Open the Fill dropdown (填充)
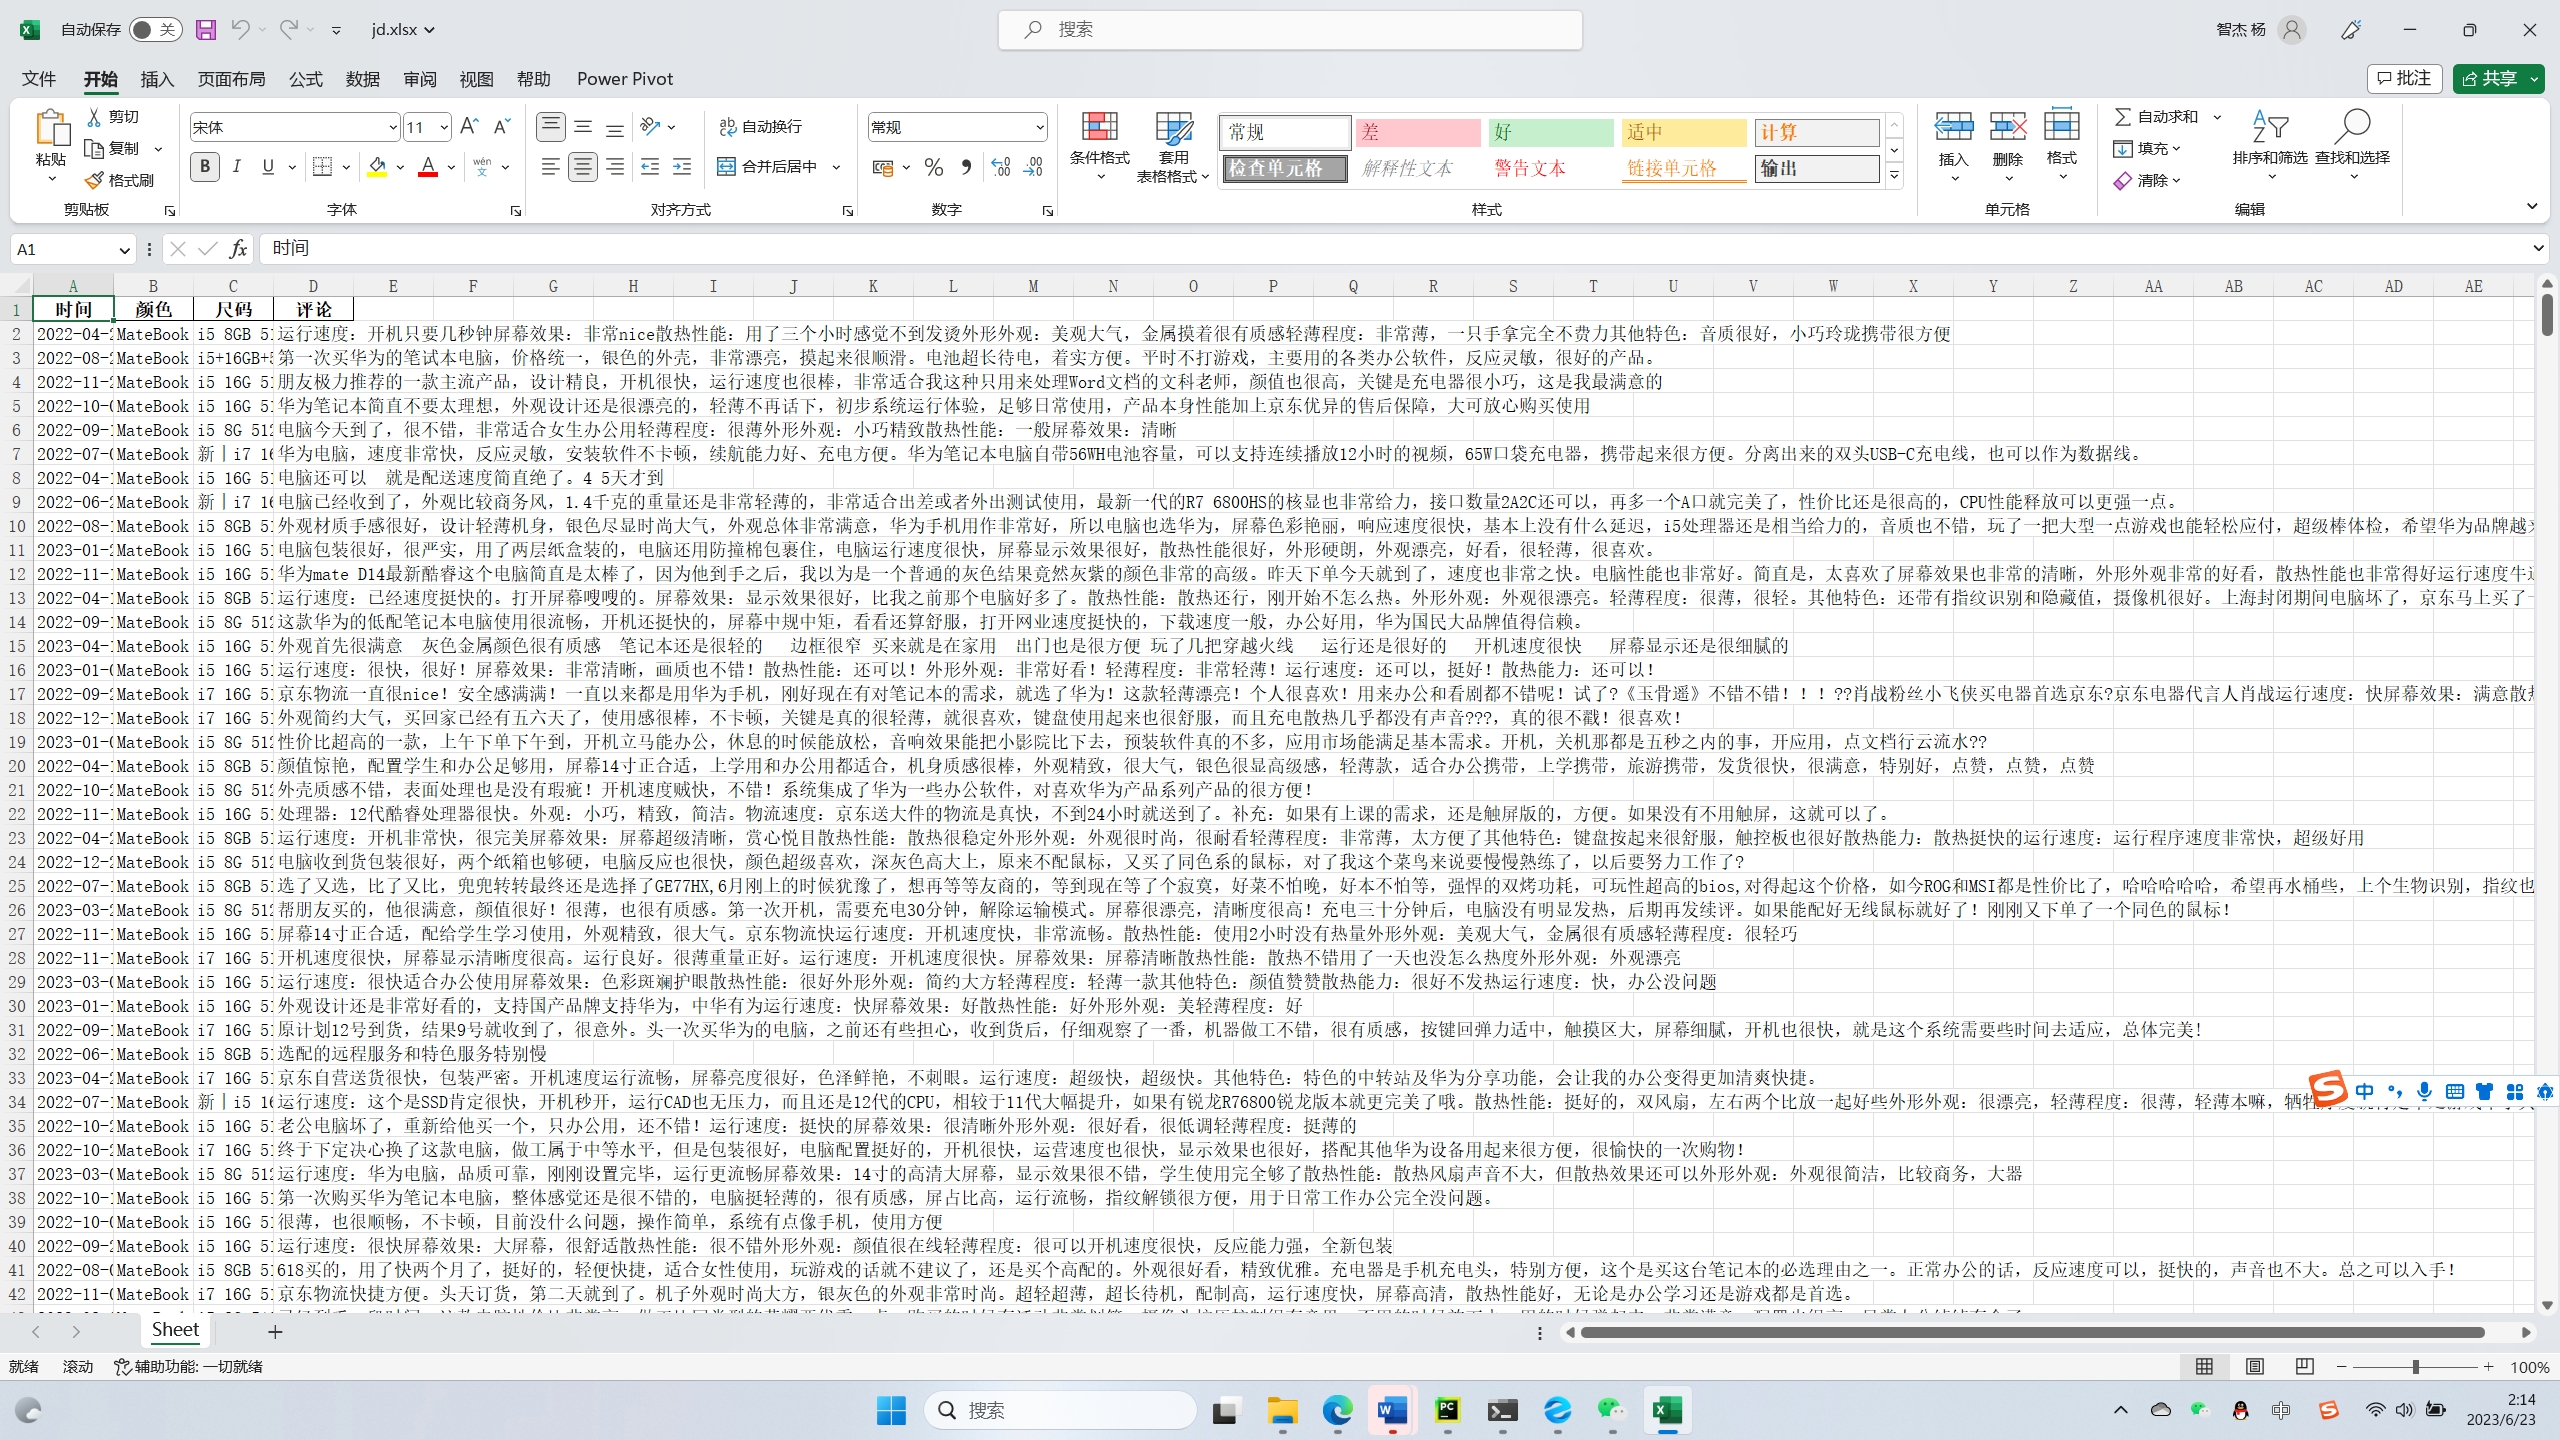 pos(2146,149)
